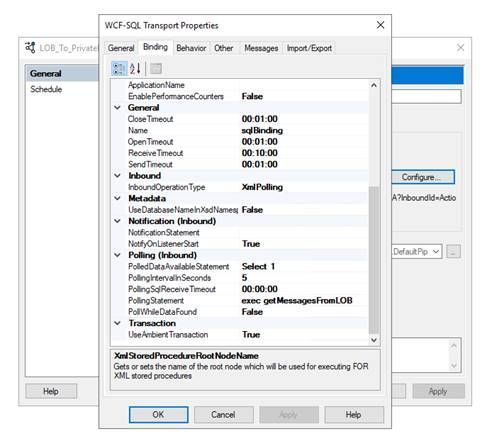Select the Binding tab
Screen dimensions: 482x441
point(155,47)
